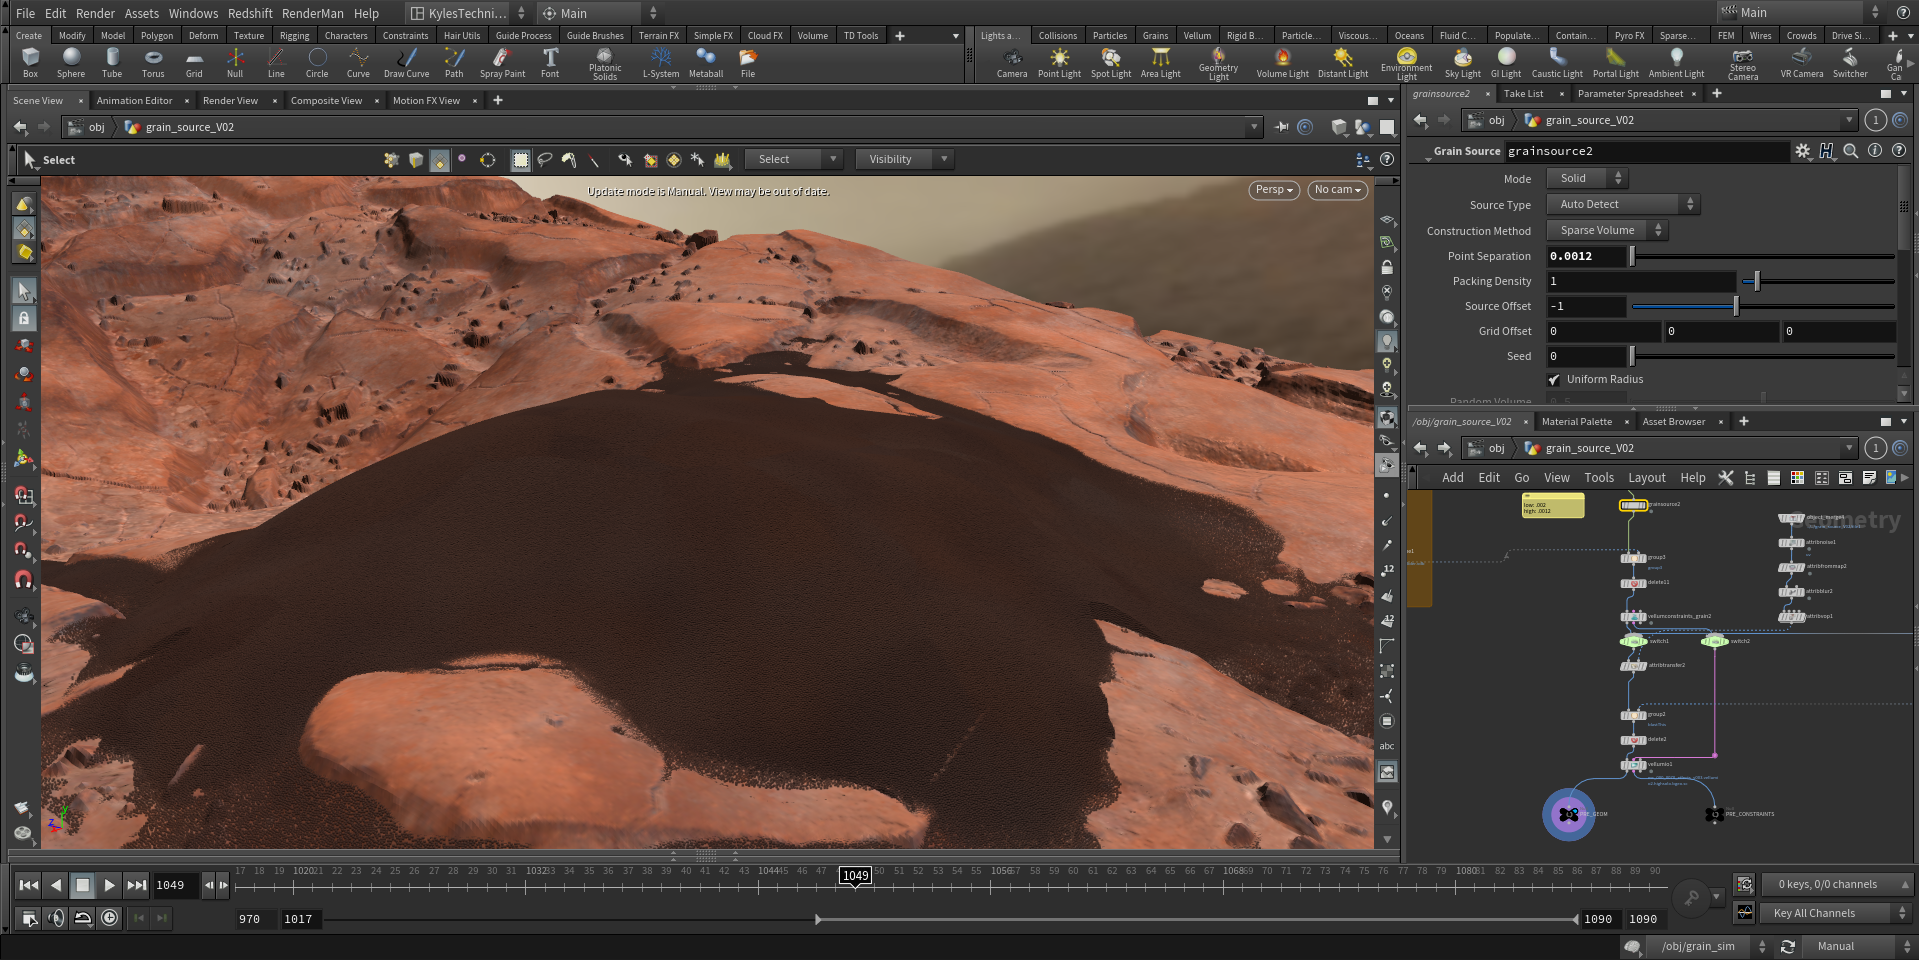Open the Construction Method dropdown

click(1607, 230)
